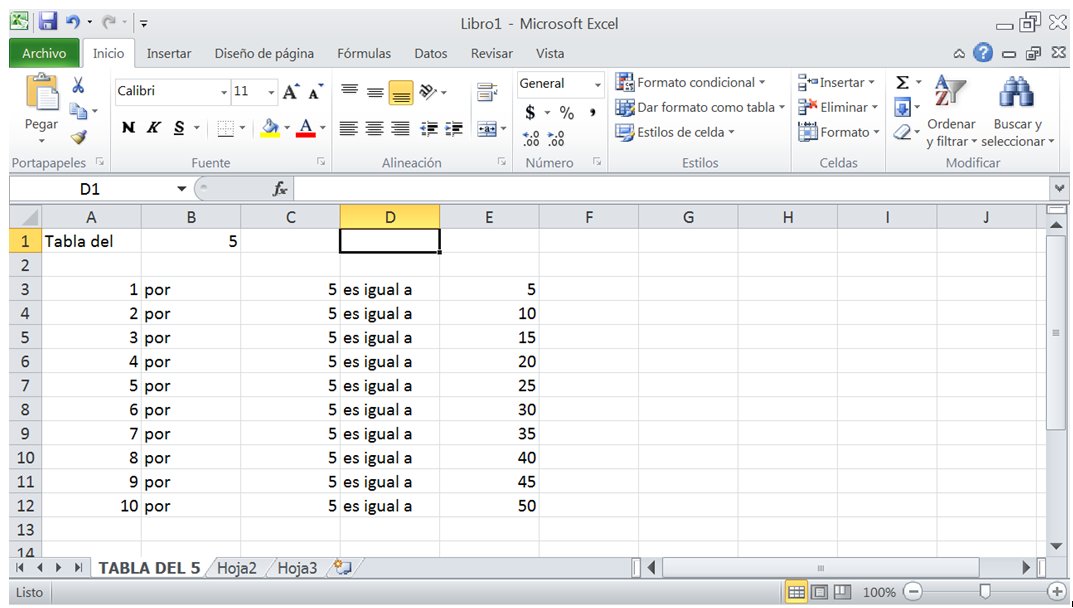Viewport: 1073px width, 608px height.
Task: Click the Format Painter brush icon
Action: click(x=79, y=137)
